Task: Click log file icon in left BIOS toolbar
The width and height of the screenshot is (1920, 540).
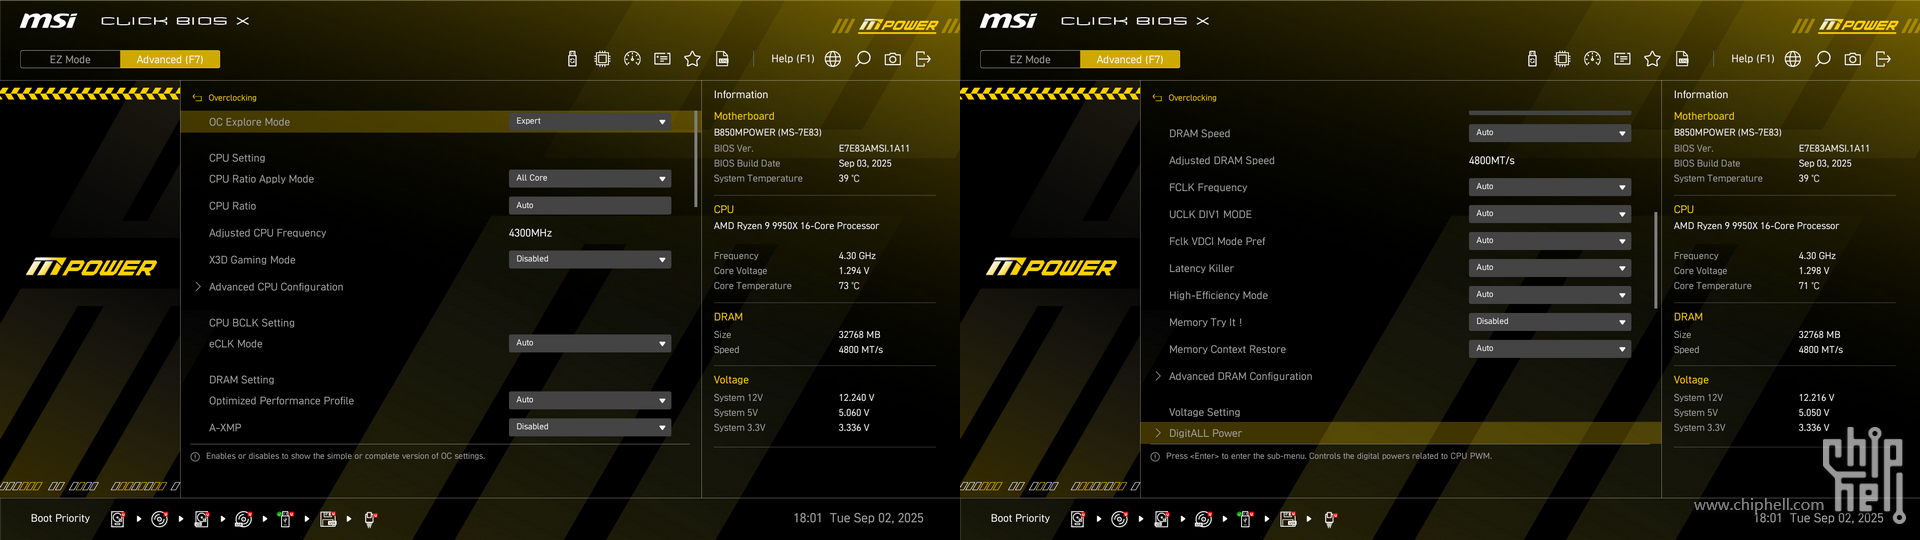Action: (x=722, y=59)
